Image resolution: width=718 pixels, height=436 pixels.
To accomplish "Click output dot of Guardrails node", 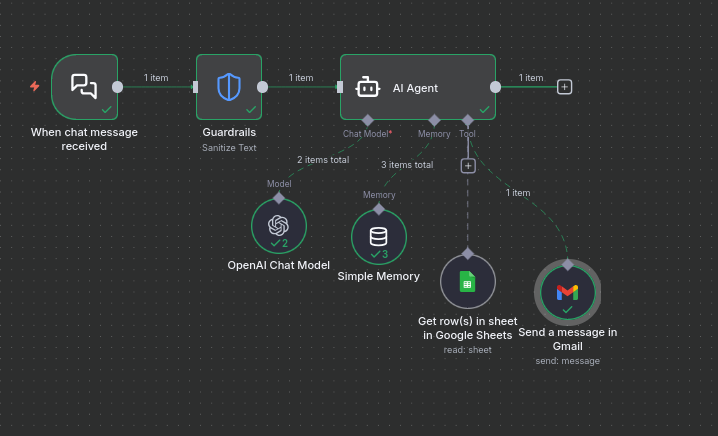I will coord(262,87).
